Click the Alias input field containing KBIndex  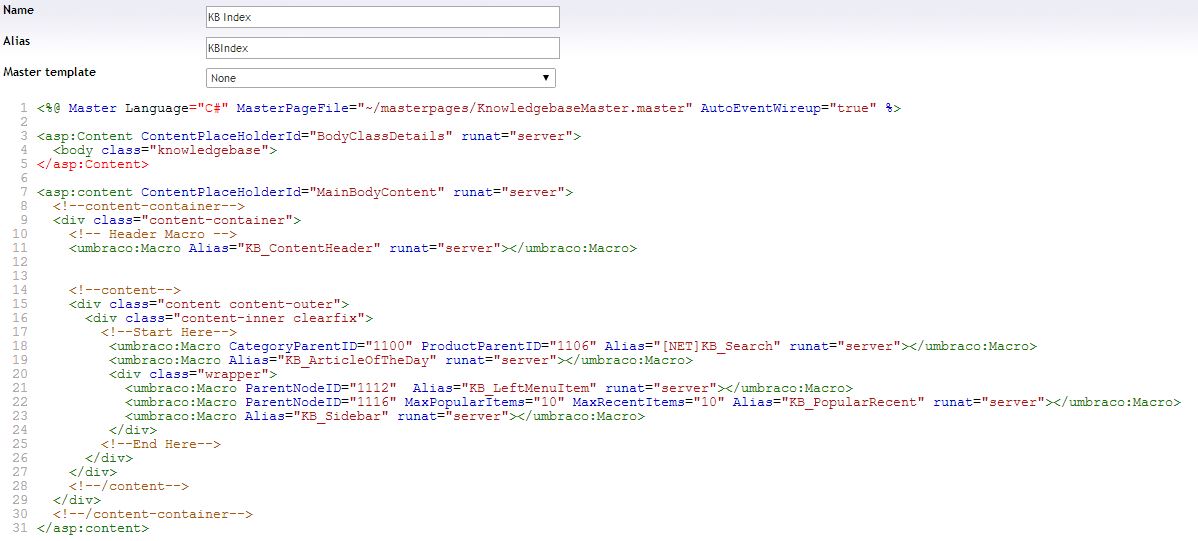[382, 48]
